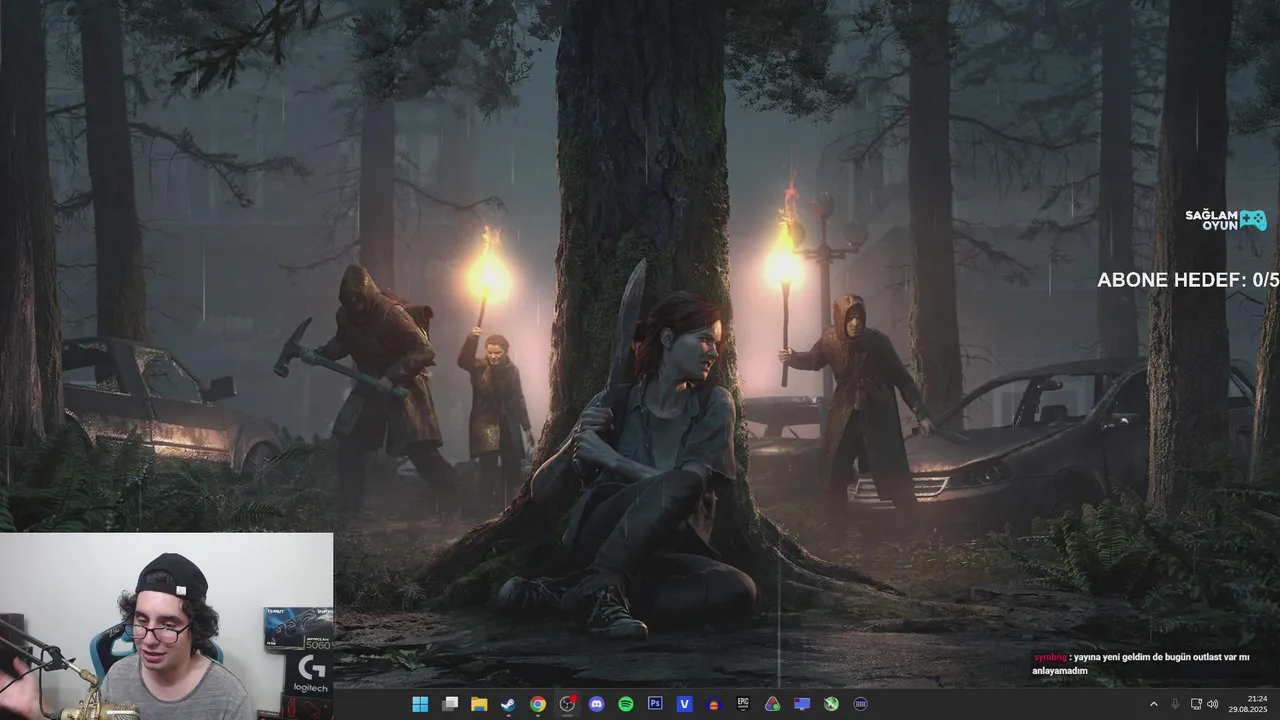Launch Photoshop from the taskbar
Image resolution: width=1280 pixels, height=720 pixels.
(655, 704)
